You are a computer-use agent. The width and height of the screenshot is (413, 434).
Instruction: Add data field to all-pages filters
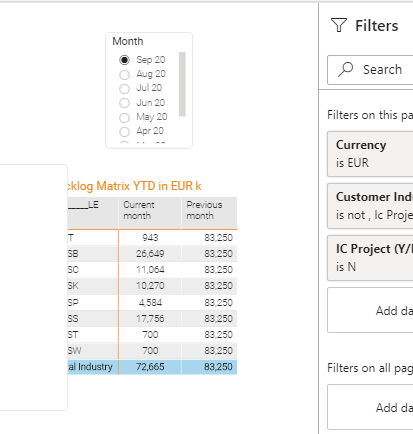370,407
